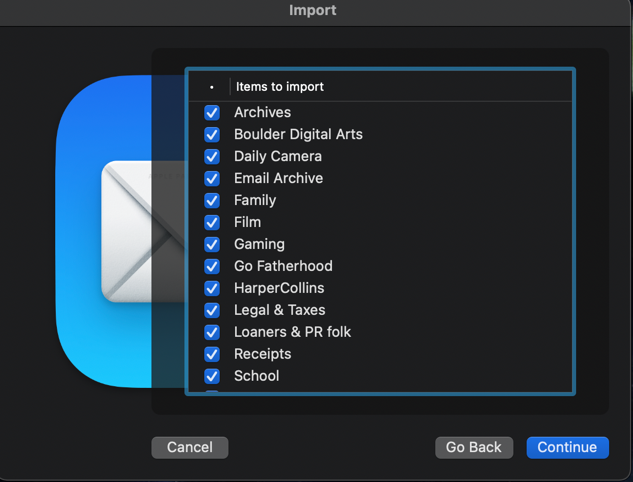633x482 pixels.
Task: Click the bullet checkbox column header
Action: coord(212,87)
